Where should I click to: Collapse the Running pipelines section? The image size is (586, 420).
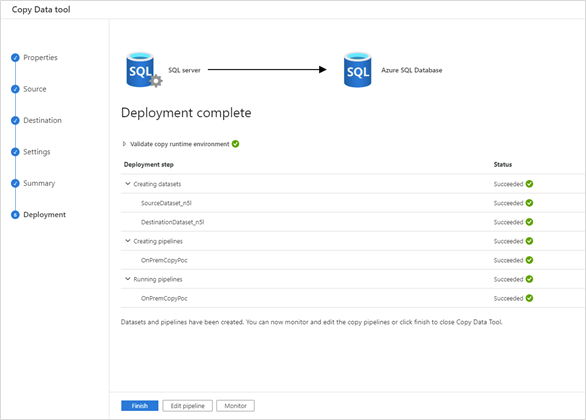coord(127,279)
